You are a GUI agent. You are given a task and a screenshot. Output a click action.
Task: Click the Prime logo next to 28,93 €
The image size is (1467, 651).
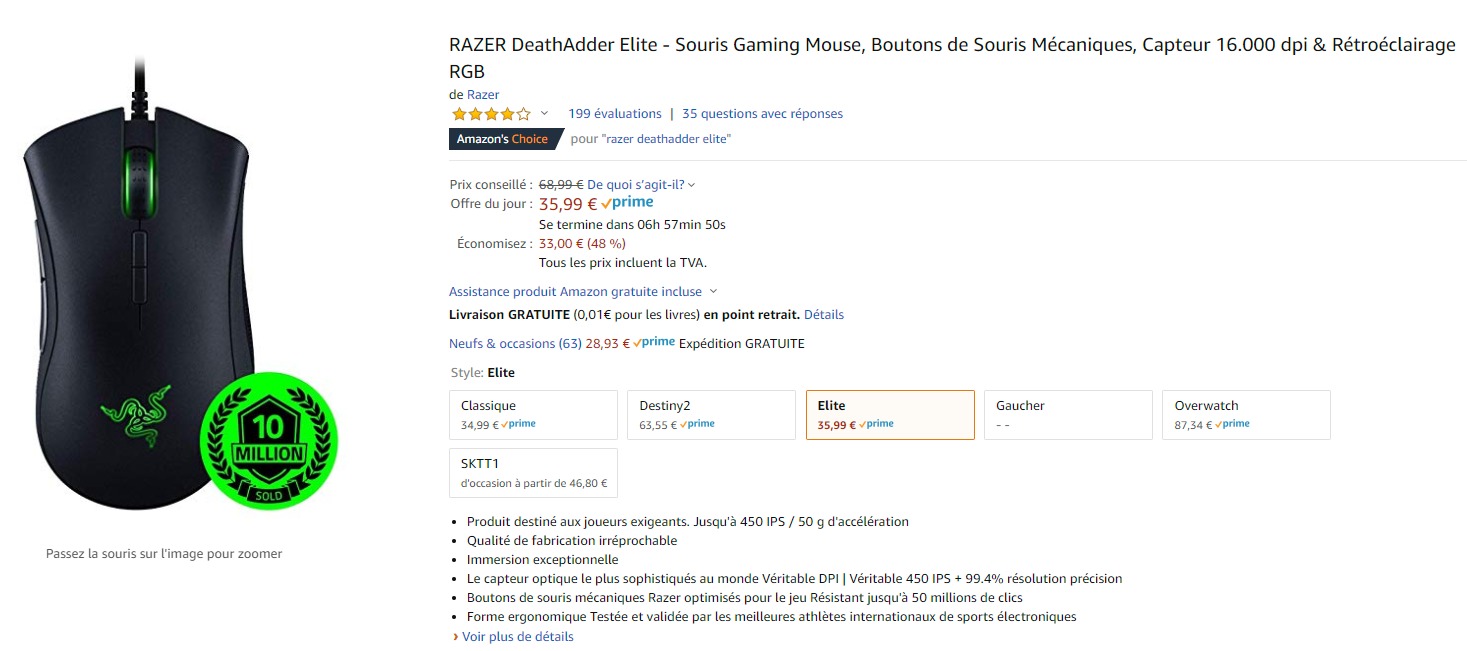(x=654, y=343)
